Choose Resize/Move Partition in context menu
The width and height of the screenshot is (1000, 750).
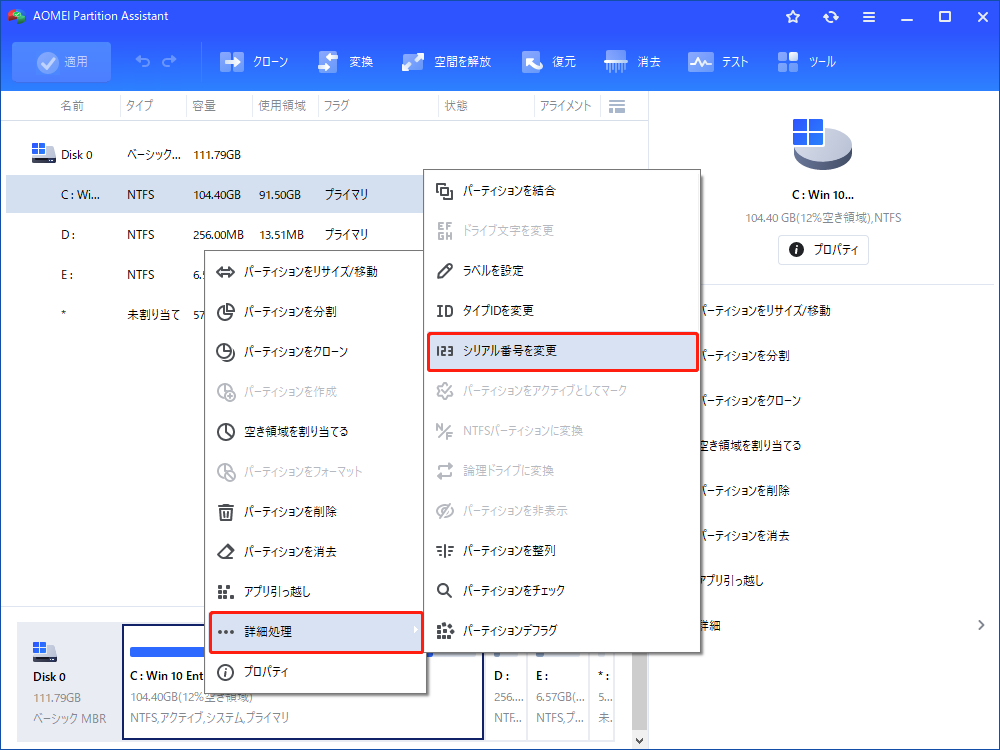[315, 272]
